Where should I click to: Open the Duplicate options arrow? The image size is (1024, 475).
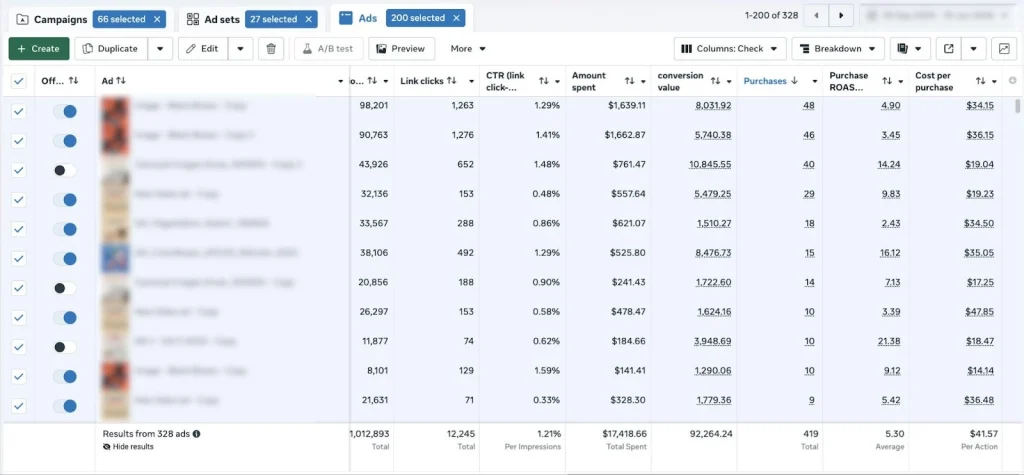[x=160, y=48]
